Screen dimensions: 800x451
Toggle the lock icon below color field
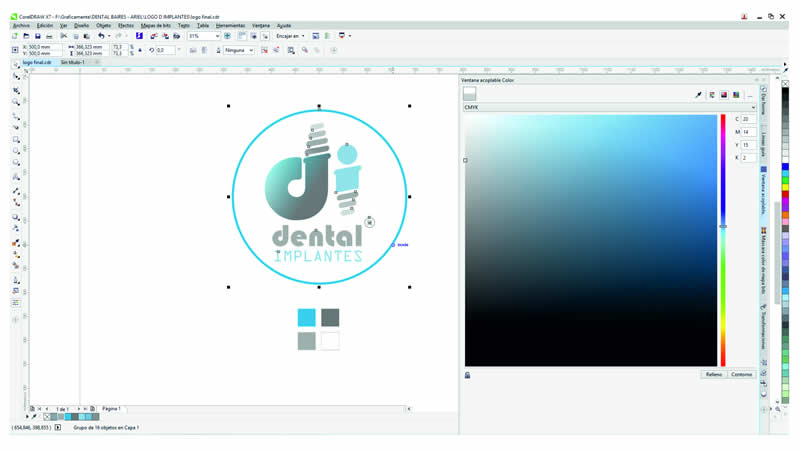467,375
